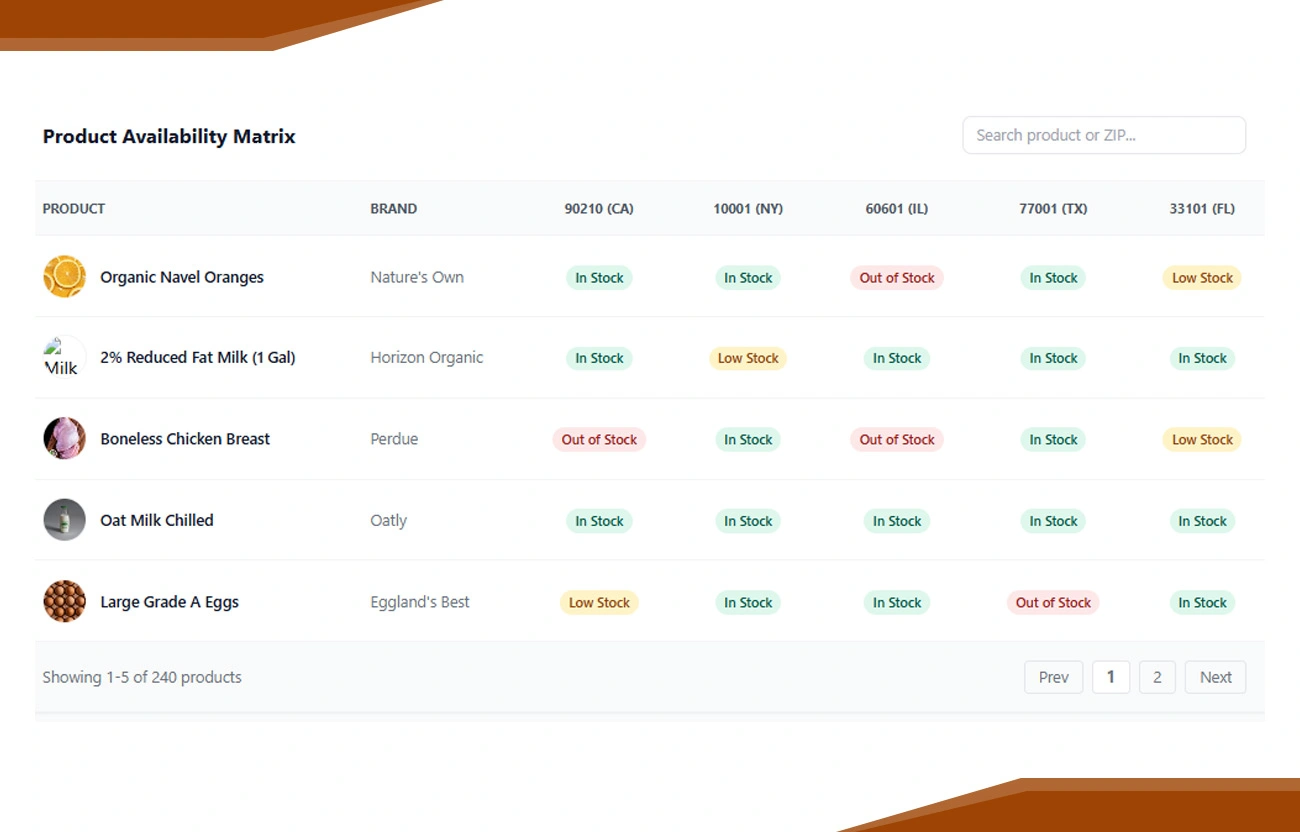Select page 1 in pagination
This screenshot has width=1300, height=832.
(1110, 677)
